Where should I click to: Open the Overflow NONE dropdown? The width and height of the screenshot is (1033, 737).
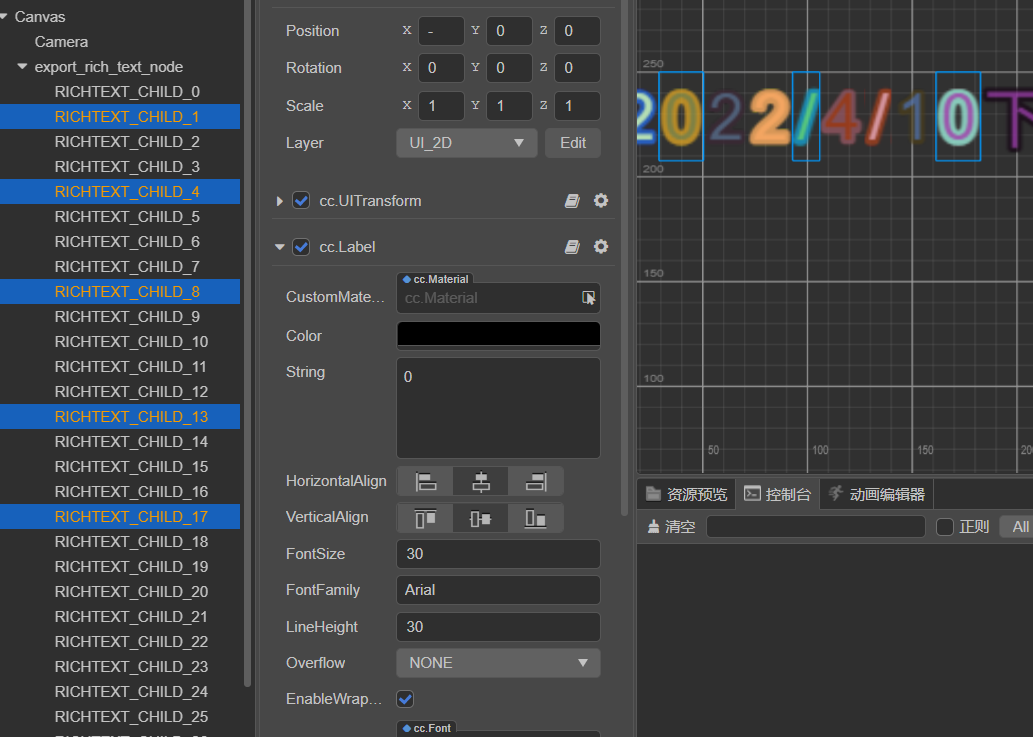click(x=498, y=663)
